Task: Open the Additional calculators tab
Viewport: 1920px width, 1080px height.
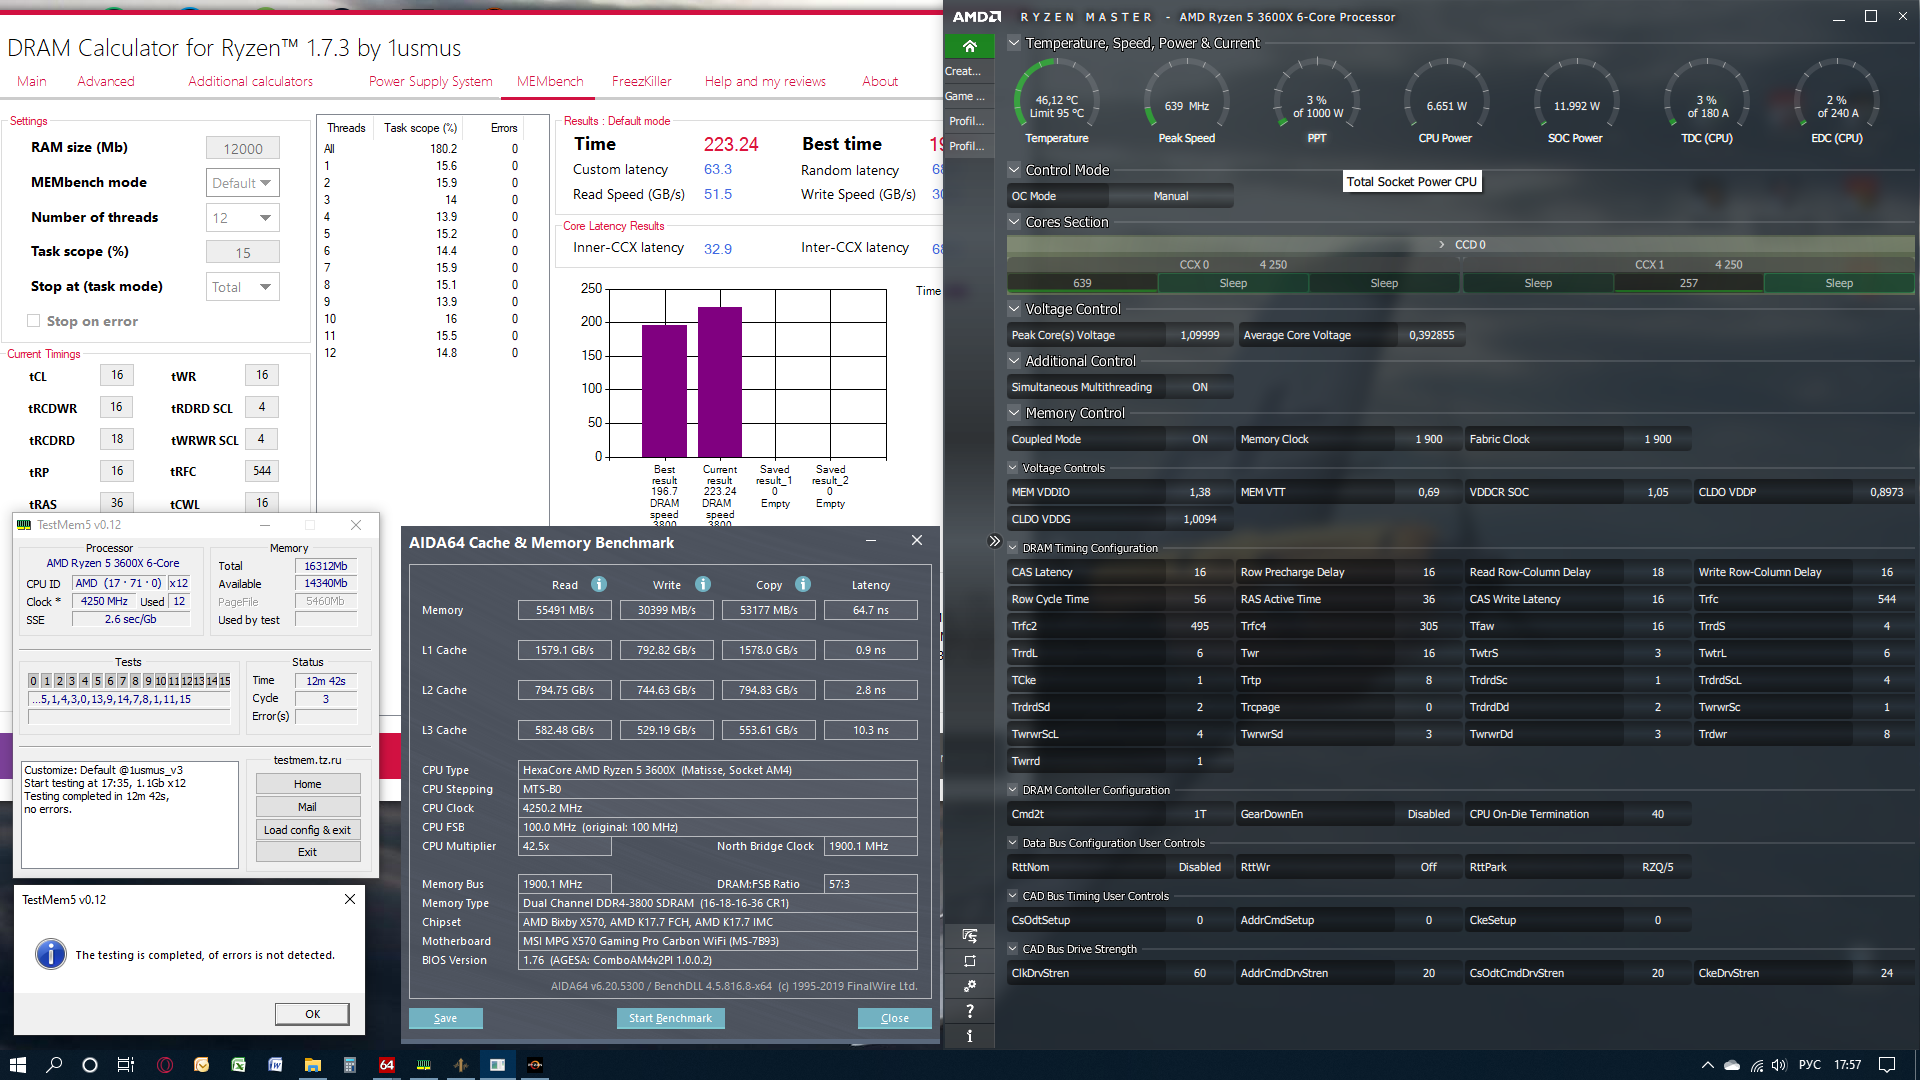Action: coord(250,81)
